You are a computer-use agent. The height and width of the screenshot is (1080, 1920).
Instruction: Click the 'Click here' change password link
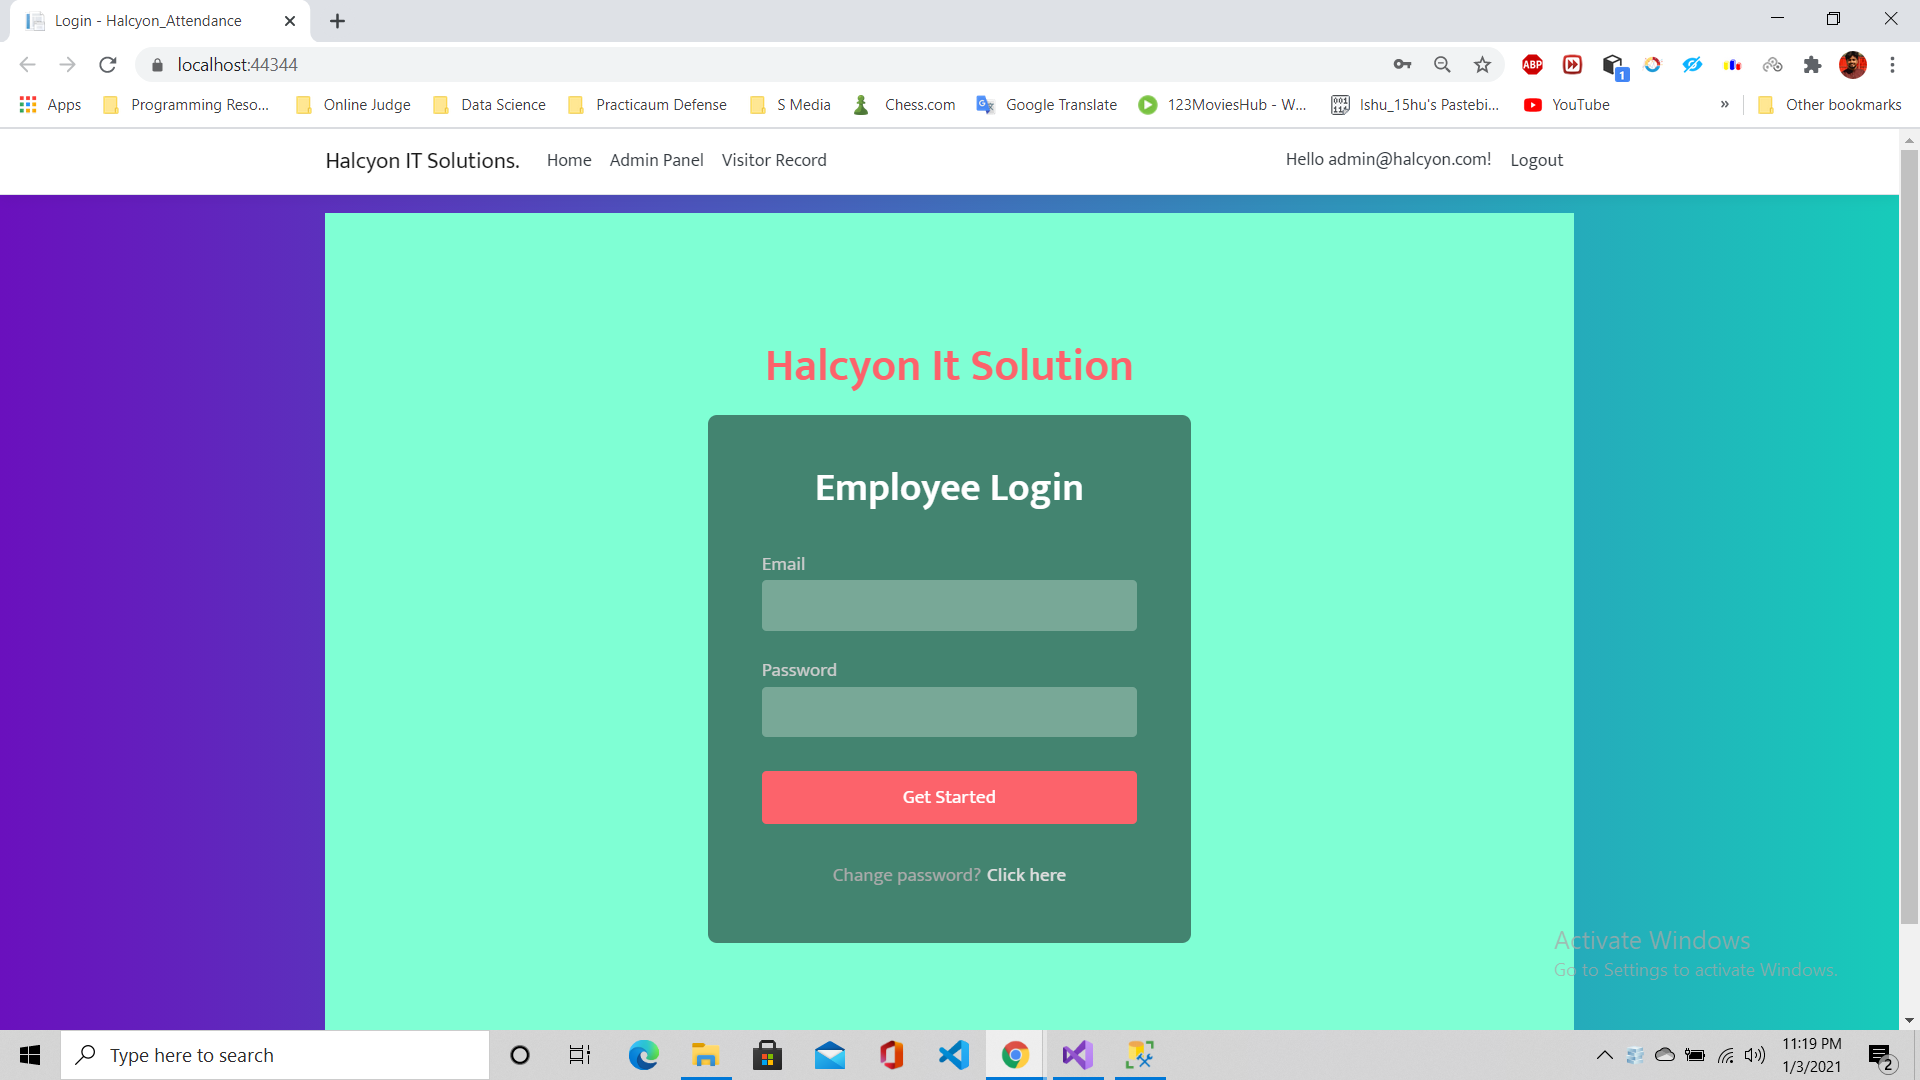coord(1026,875)
